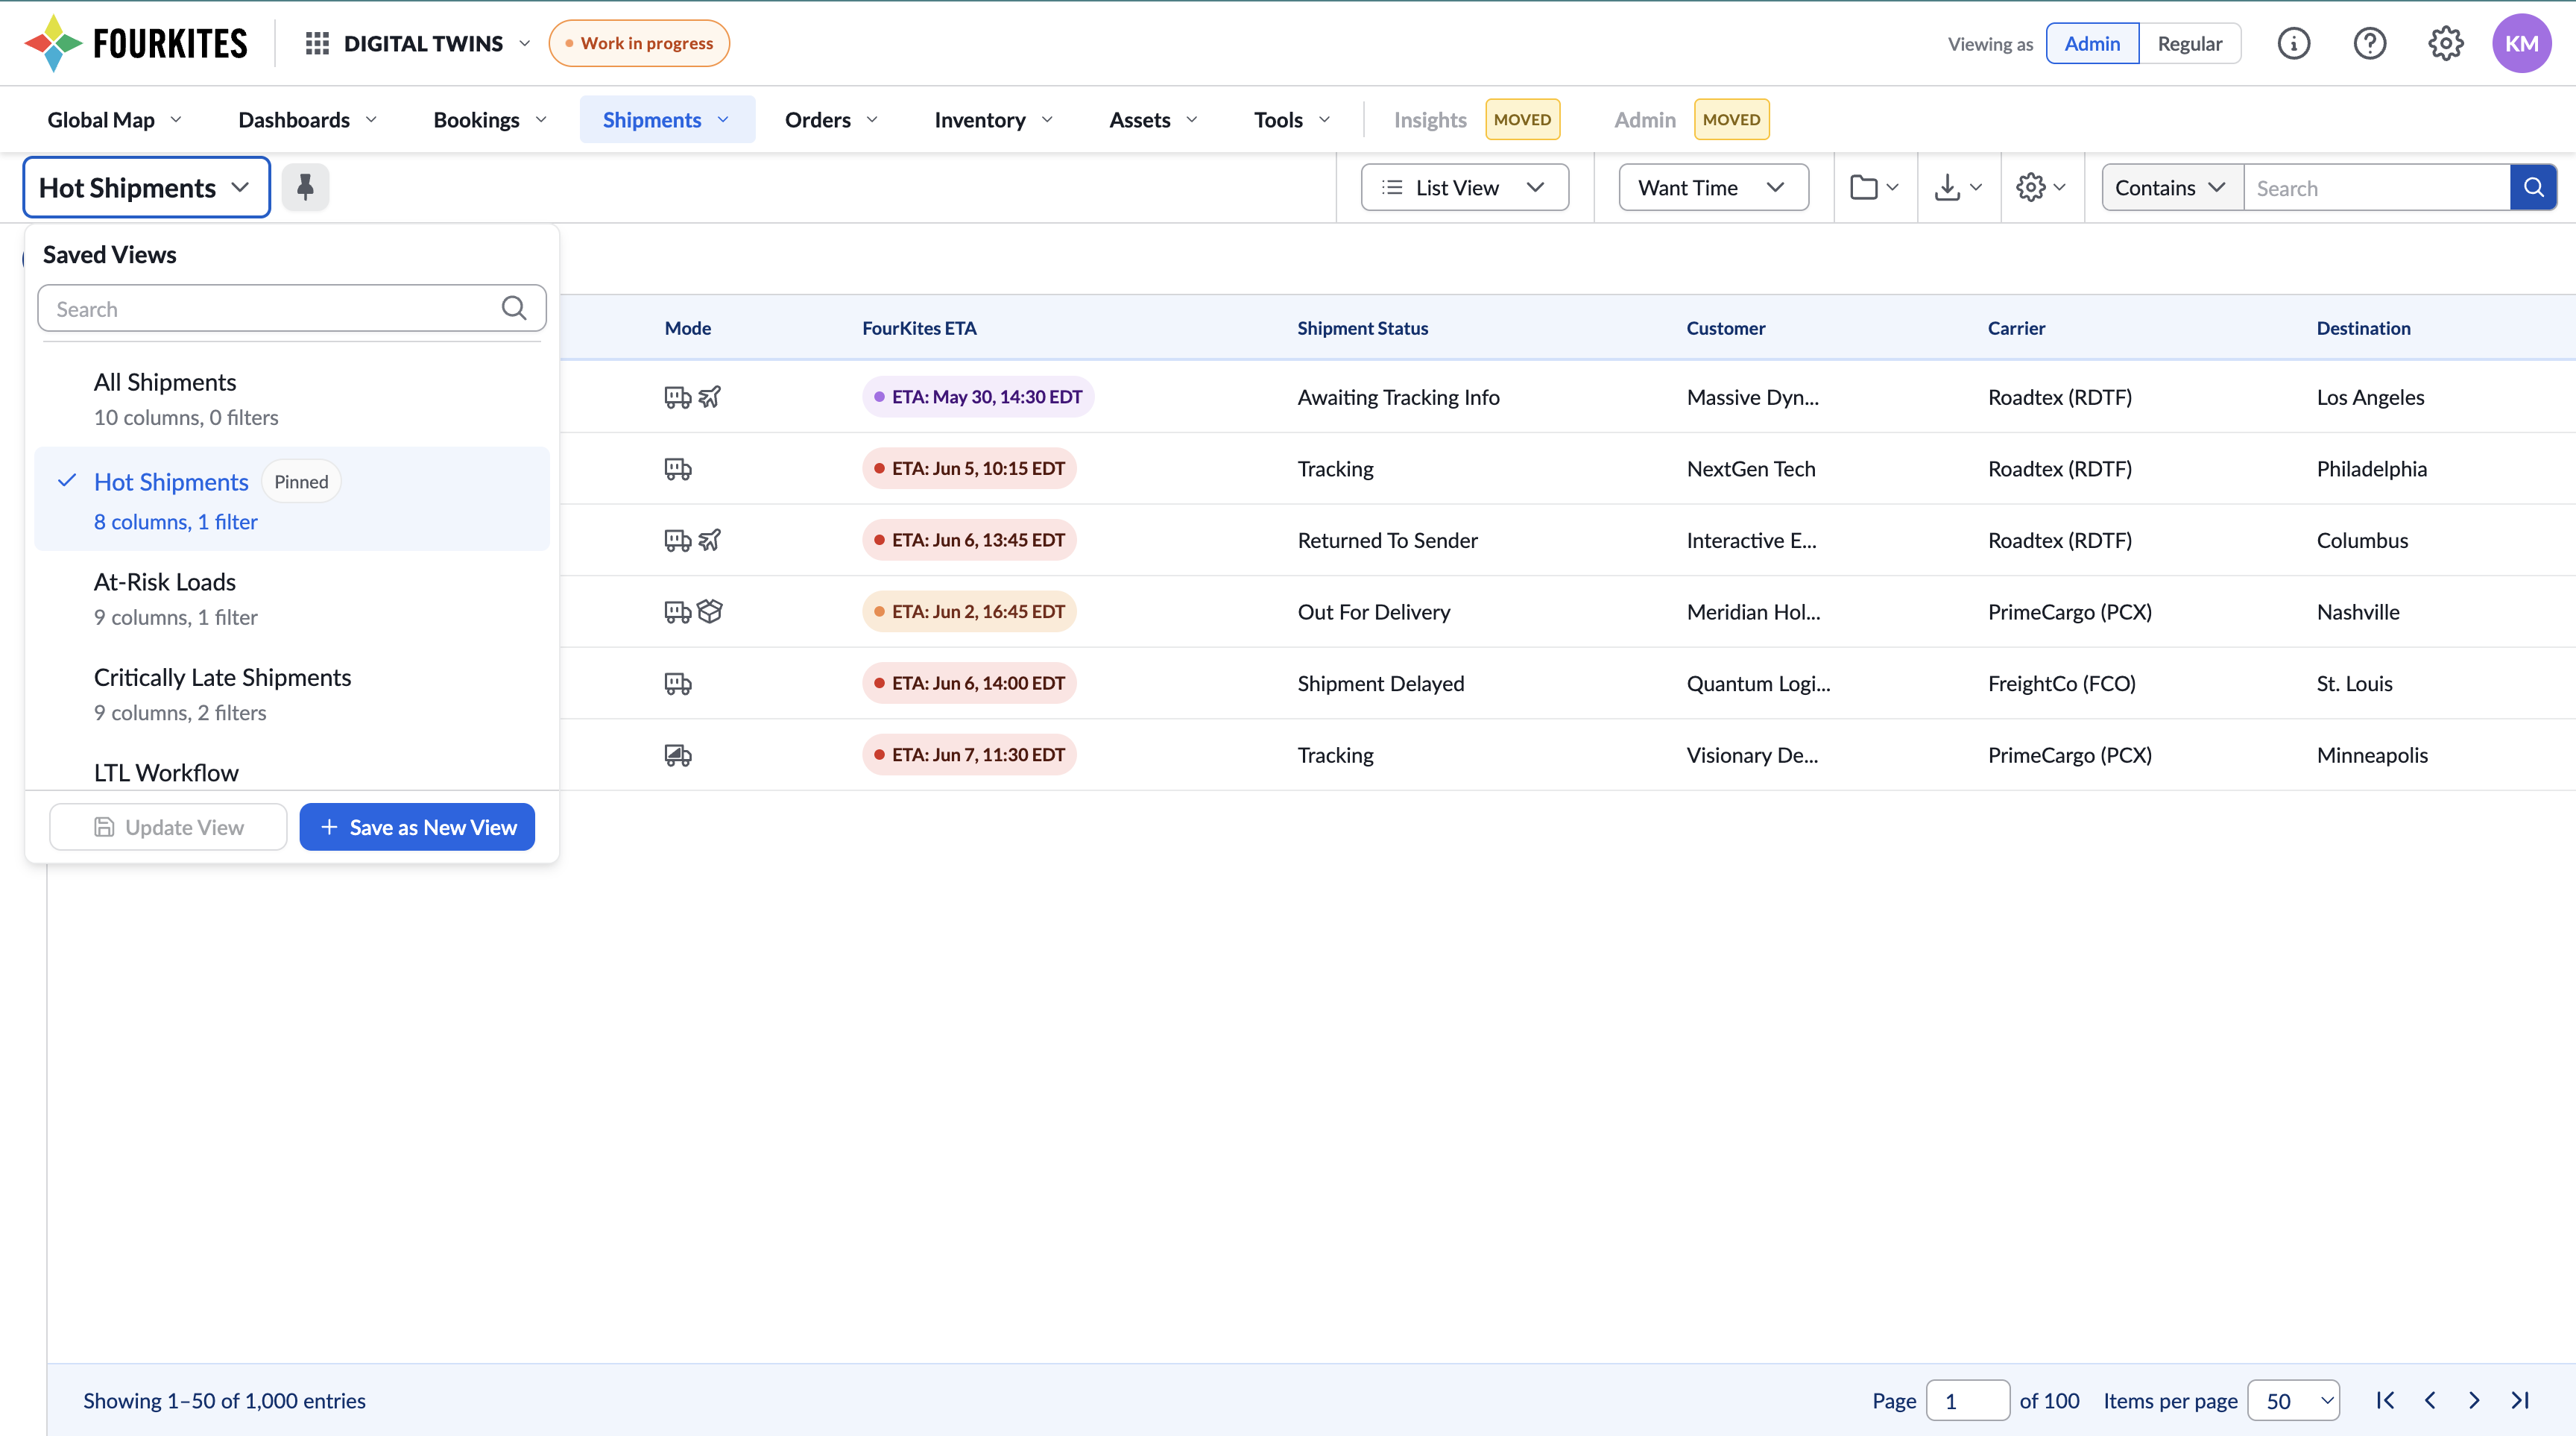Open the Tools nav menu
The height and width of the screenshot is (1436, 2576).
click(1293, 120)
